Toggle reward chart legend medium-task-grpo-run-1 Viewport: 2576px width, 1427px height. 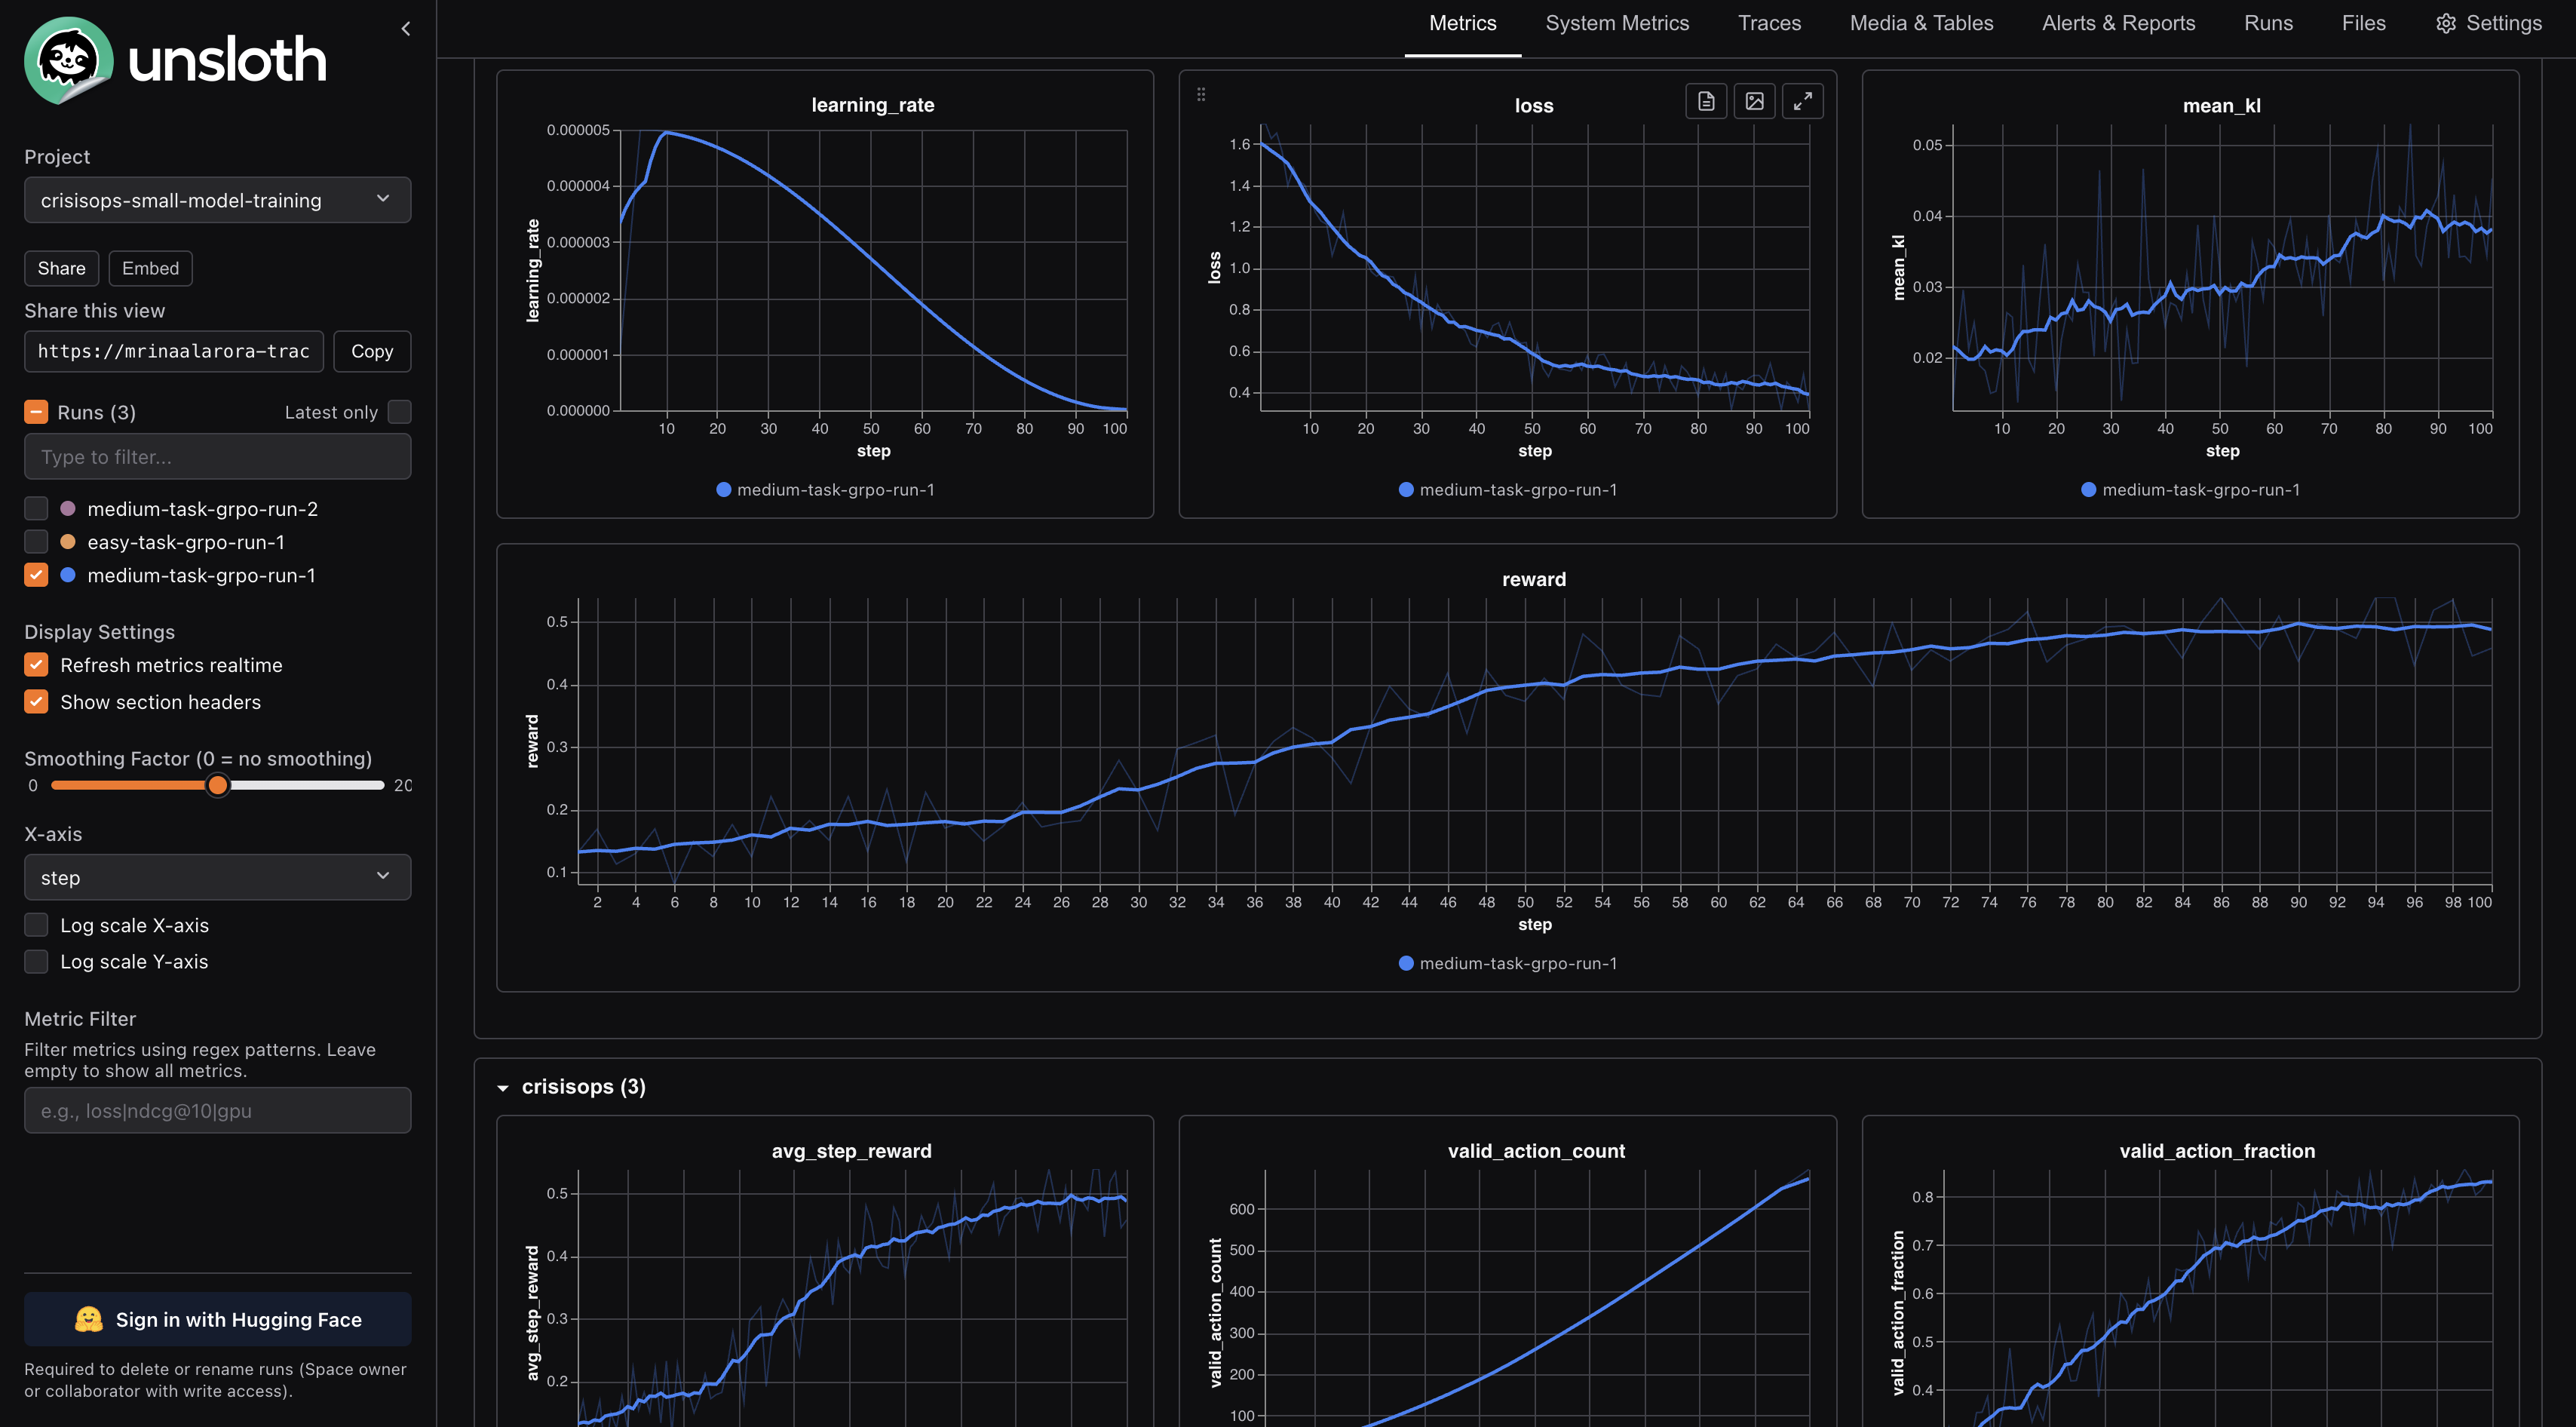point(1508,963)
